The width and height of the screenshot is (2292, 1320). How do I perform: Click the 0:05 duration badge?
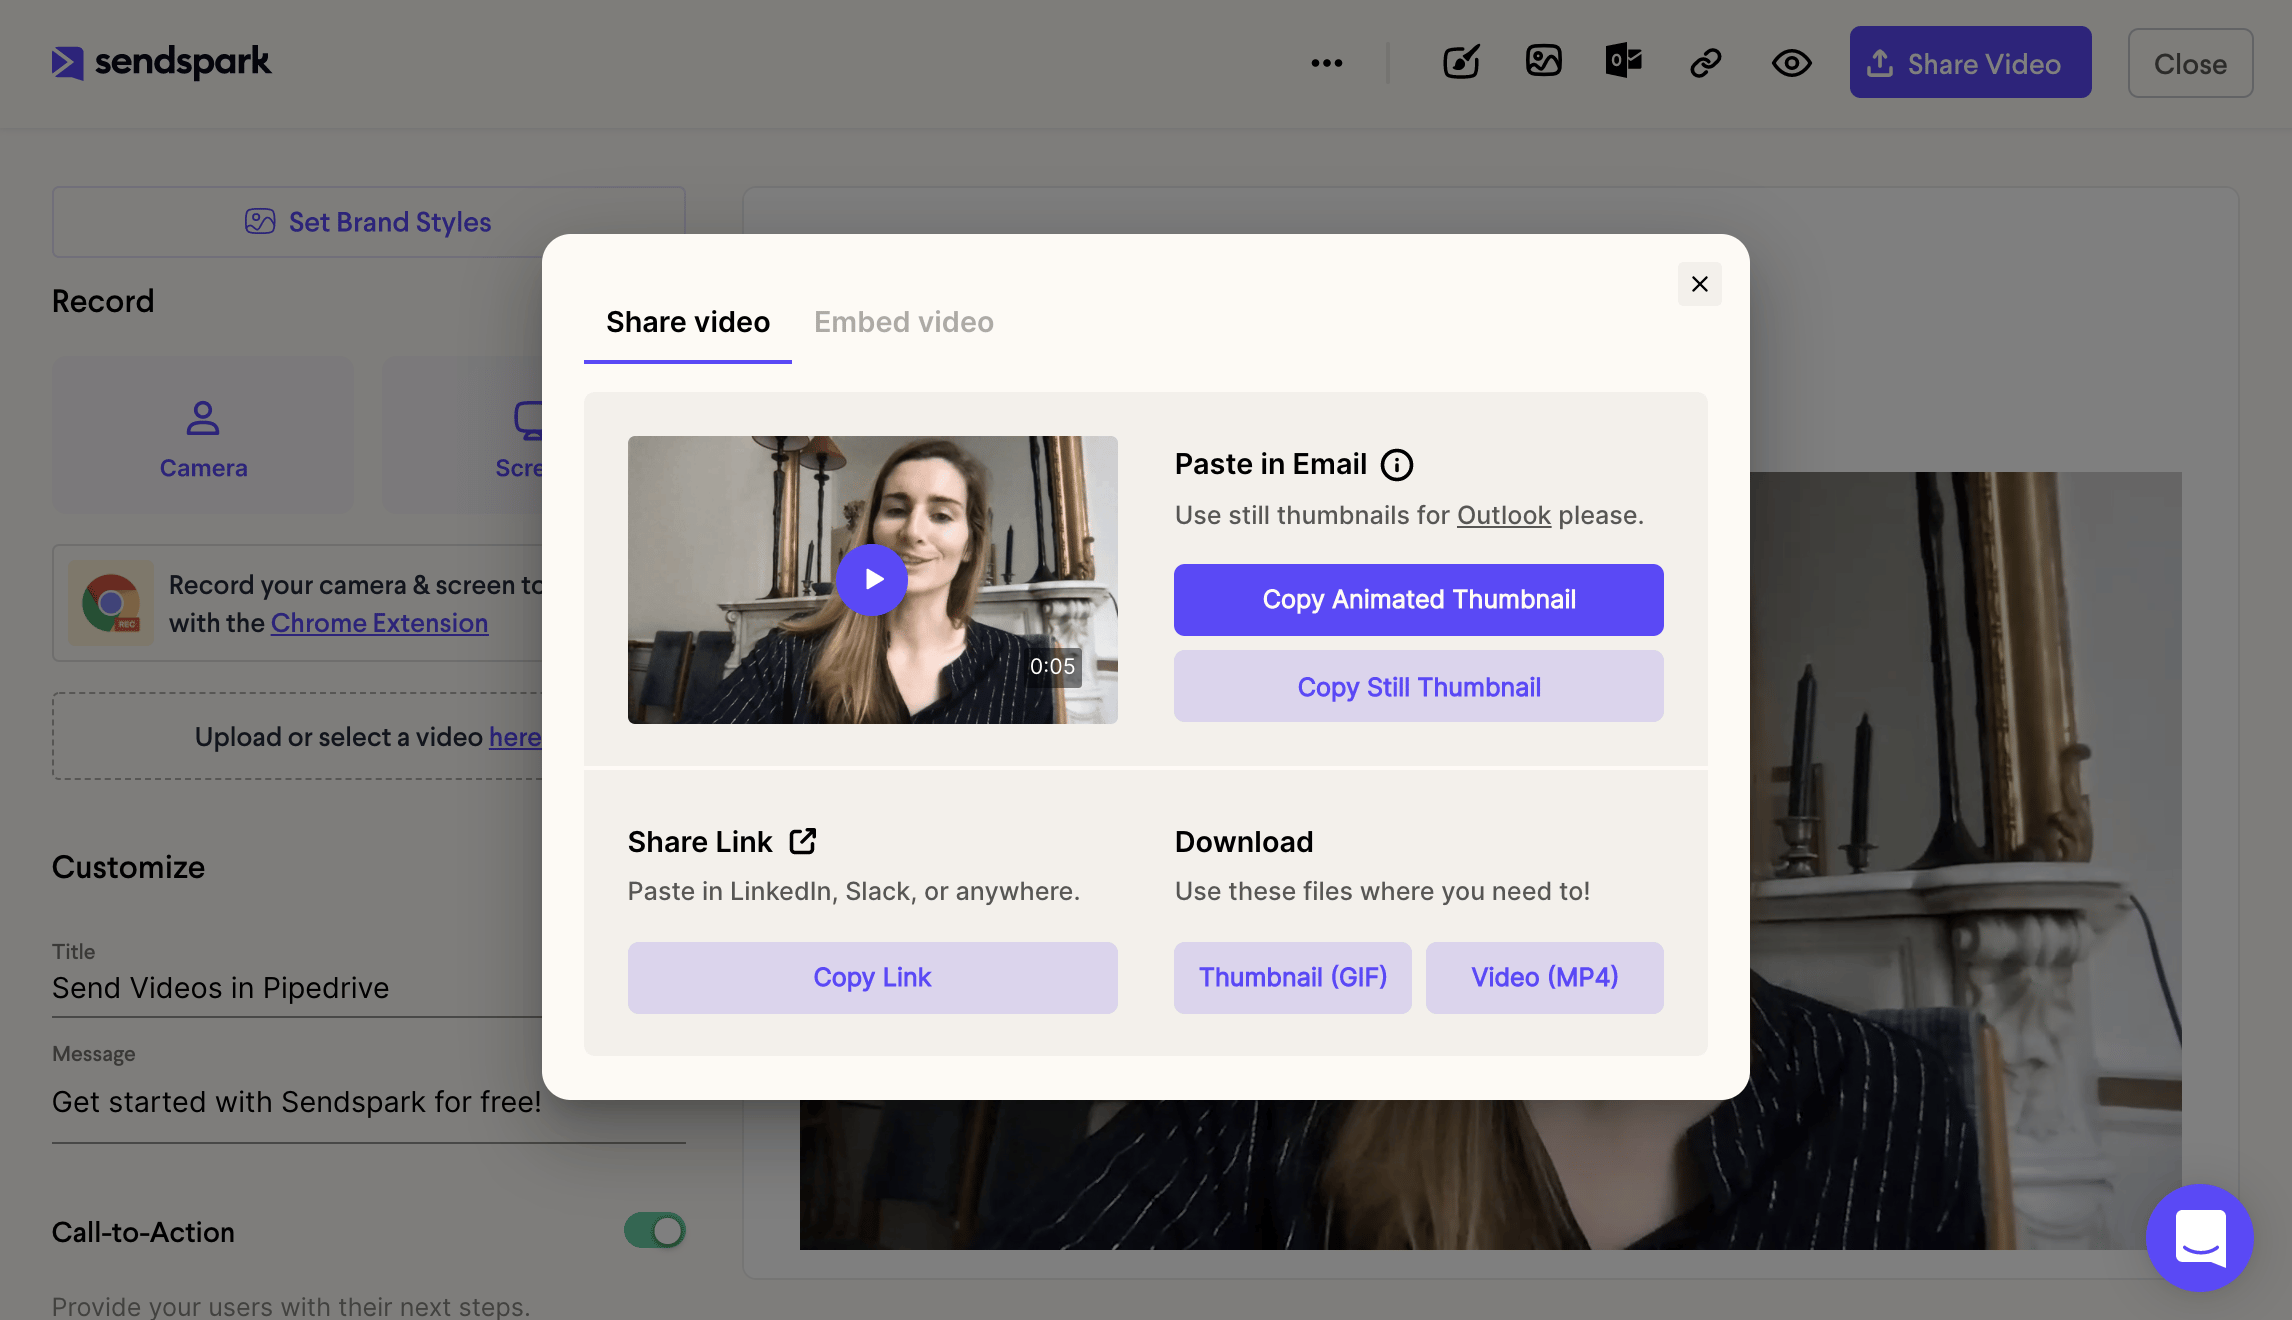click(1053, 667)
